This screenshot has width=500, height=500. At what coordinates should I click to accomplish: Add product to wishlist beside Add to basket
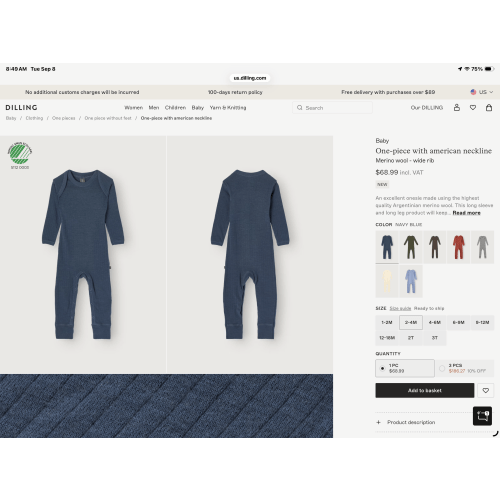point(486,390)
